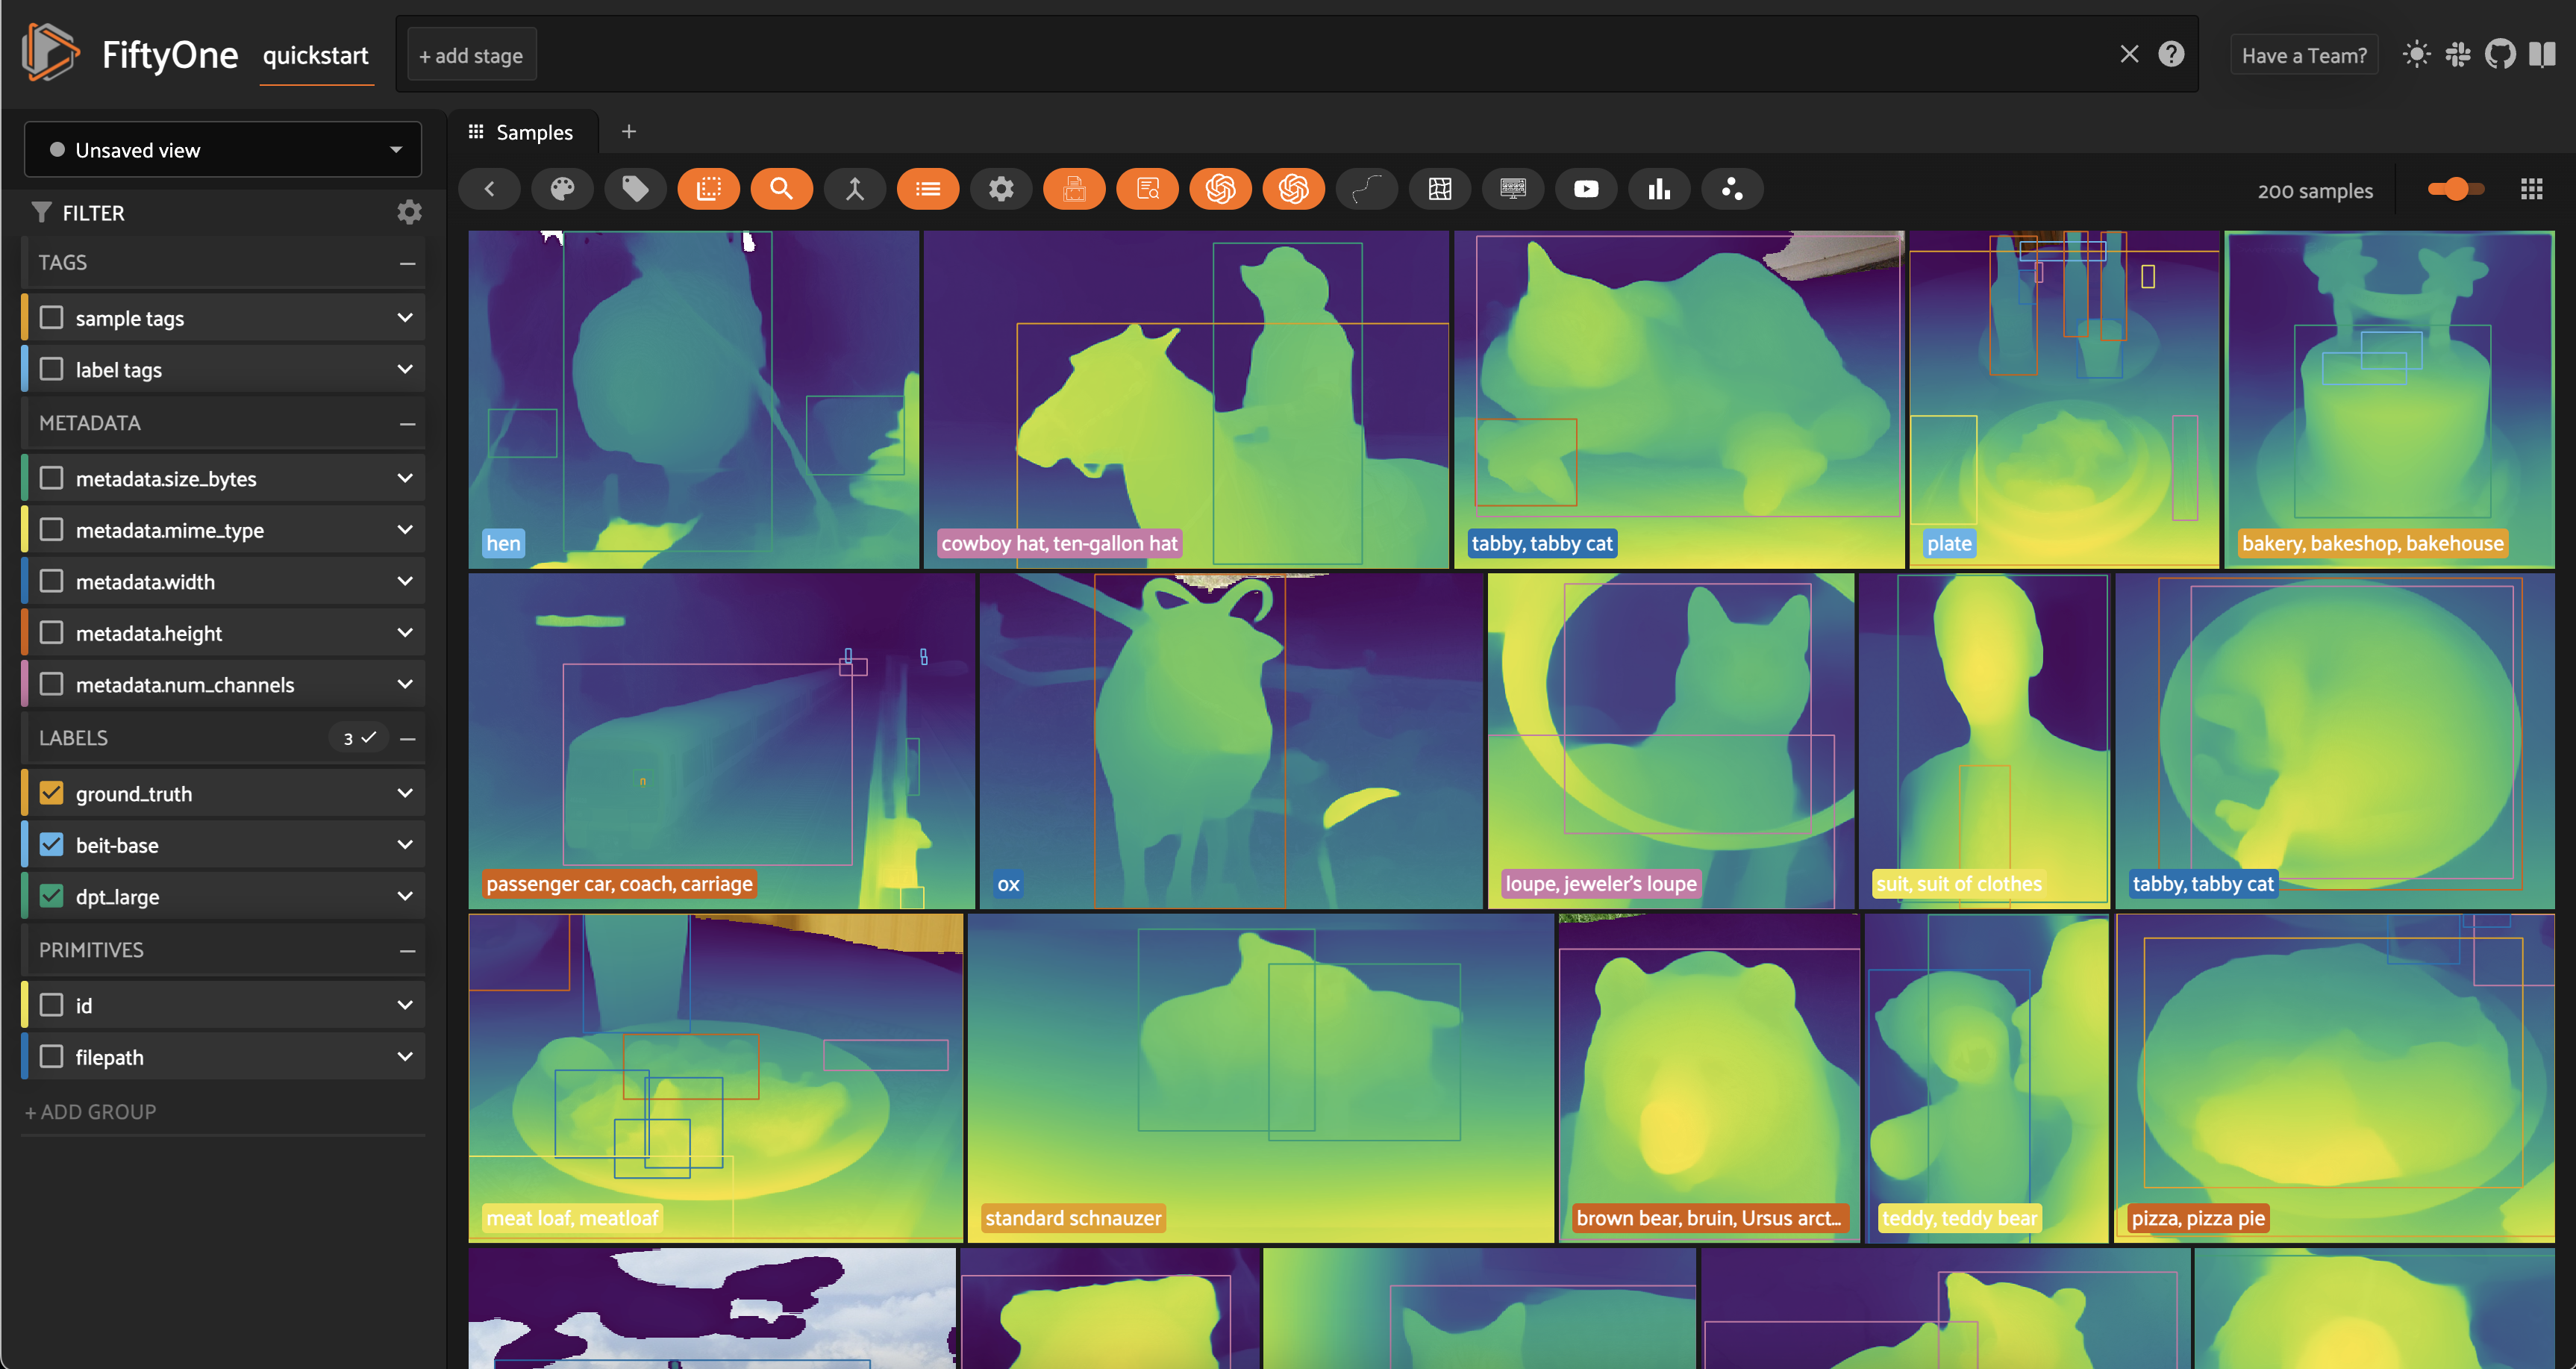Disable the dpt_large label field
Screen dimensions: 2576x1369
tap(51, 896)
